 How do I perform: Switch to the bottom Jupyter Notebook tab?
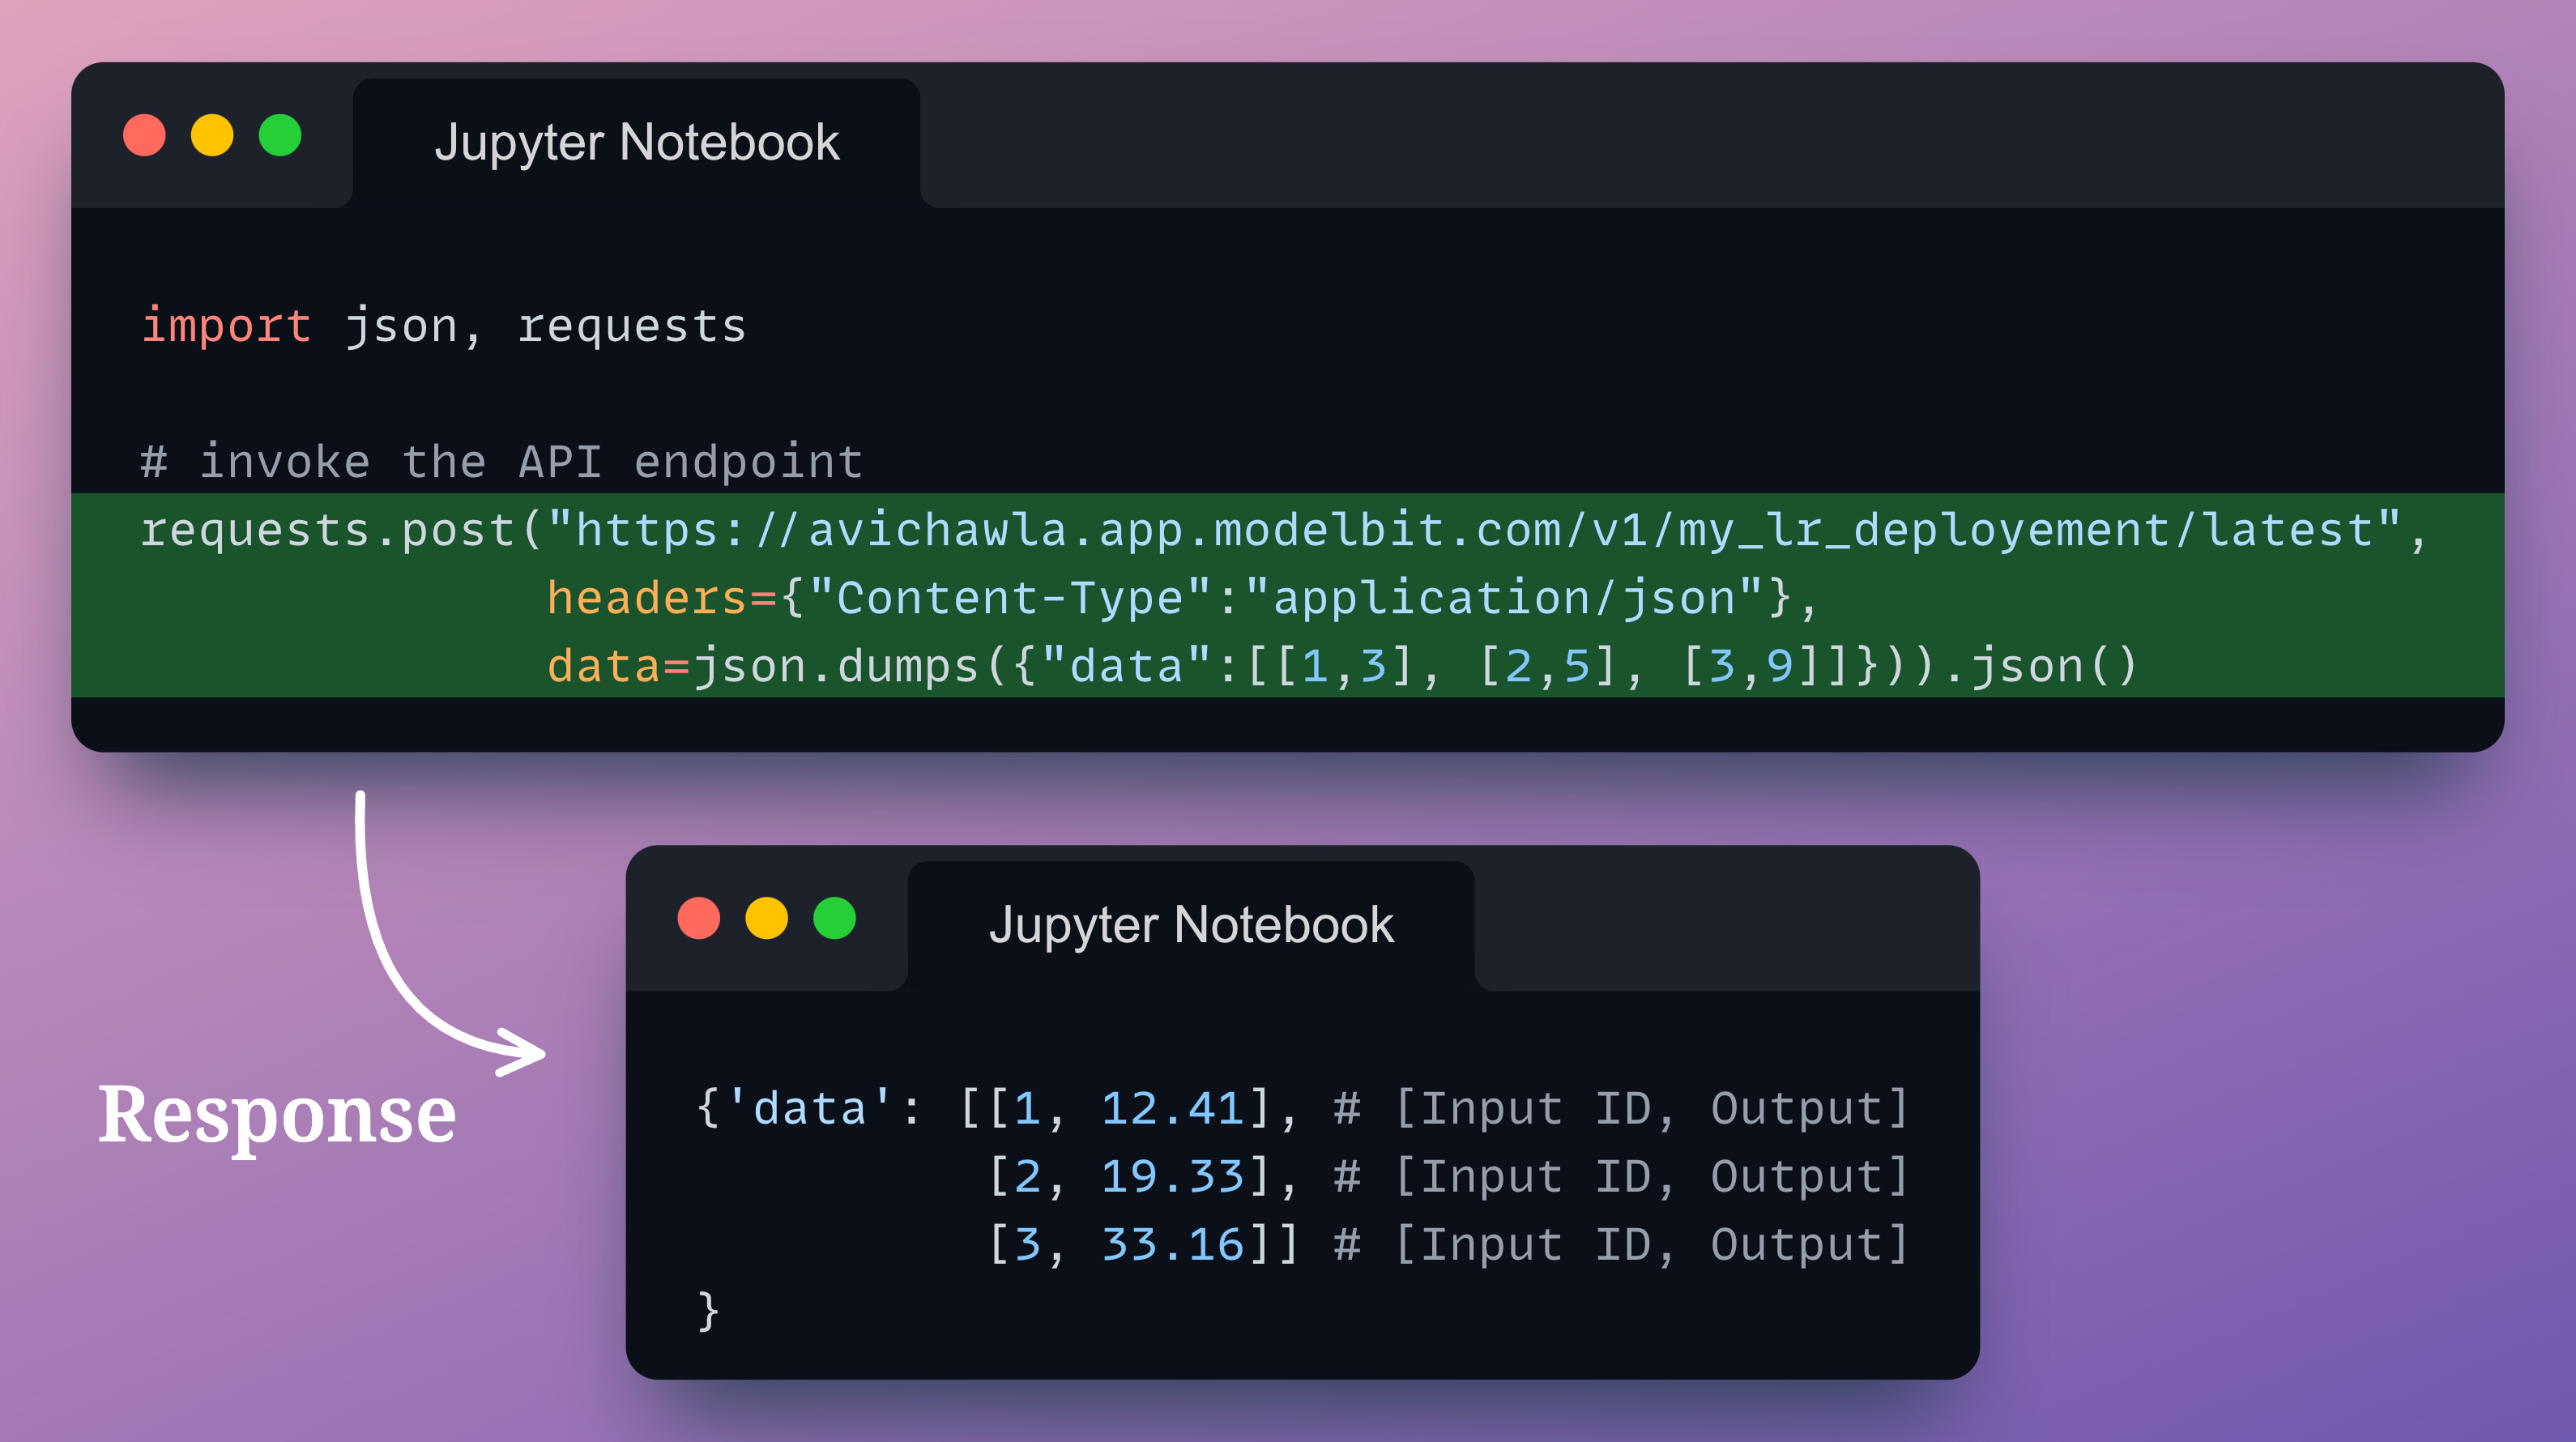pyautogui.click(x=1192, y=924)
